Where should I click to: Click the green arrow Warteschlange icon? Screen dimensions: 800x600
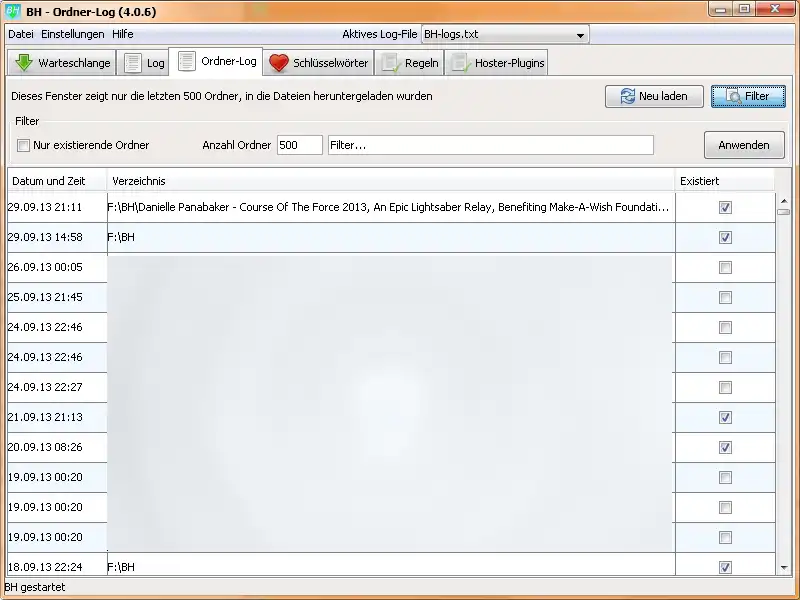click(x=24, y=63)
